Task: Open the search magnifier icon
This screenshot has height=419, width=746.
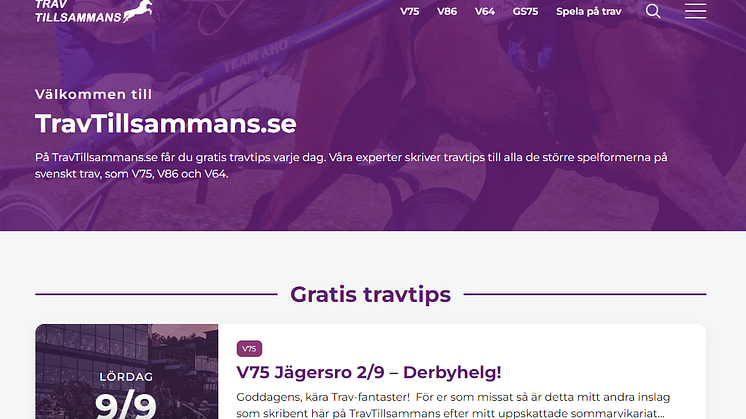Action: click(x=653, y=11)
